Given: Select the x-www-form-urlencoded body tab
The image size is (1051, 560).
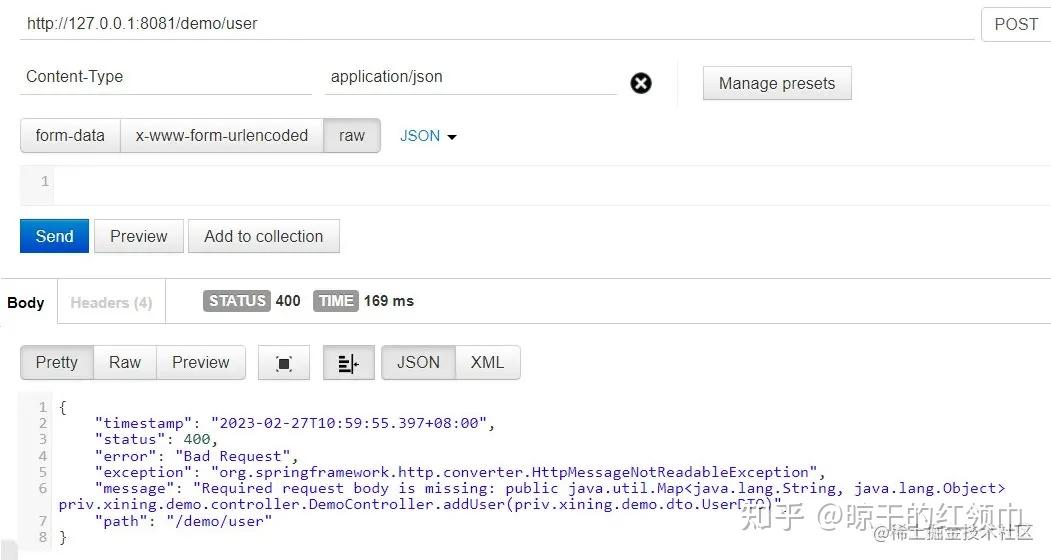Looking at the screenshot, I should [x=222, y=135].
